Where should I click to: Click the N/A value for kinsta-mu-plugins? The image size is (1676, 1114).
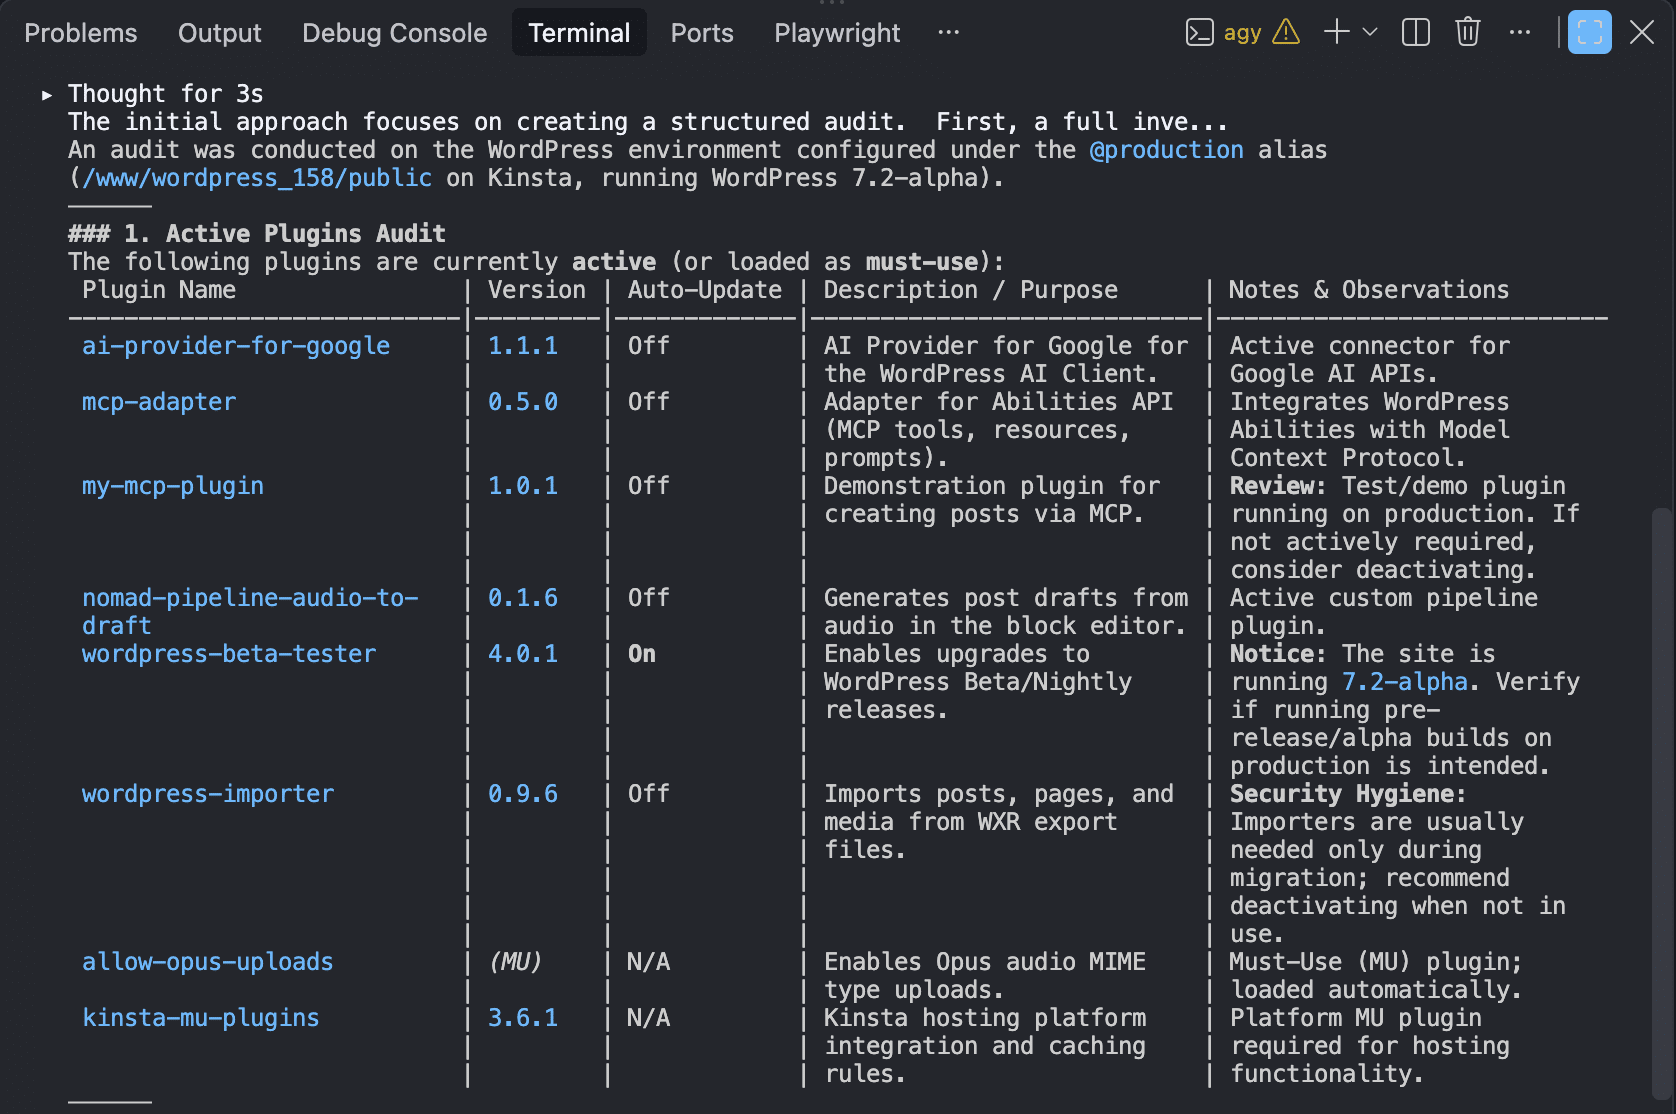(648, 1018)
